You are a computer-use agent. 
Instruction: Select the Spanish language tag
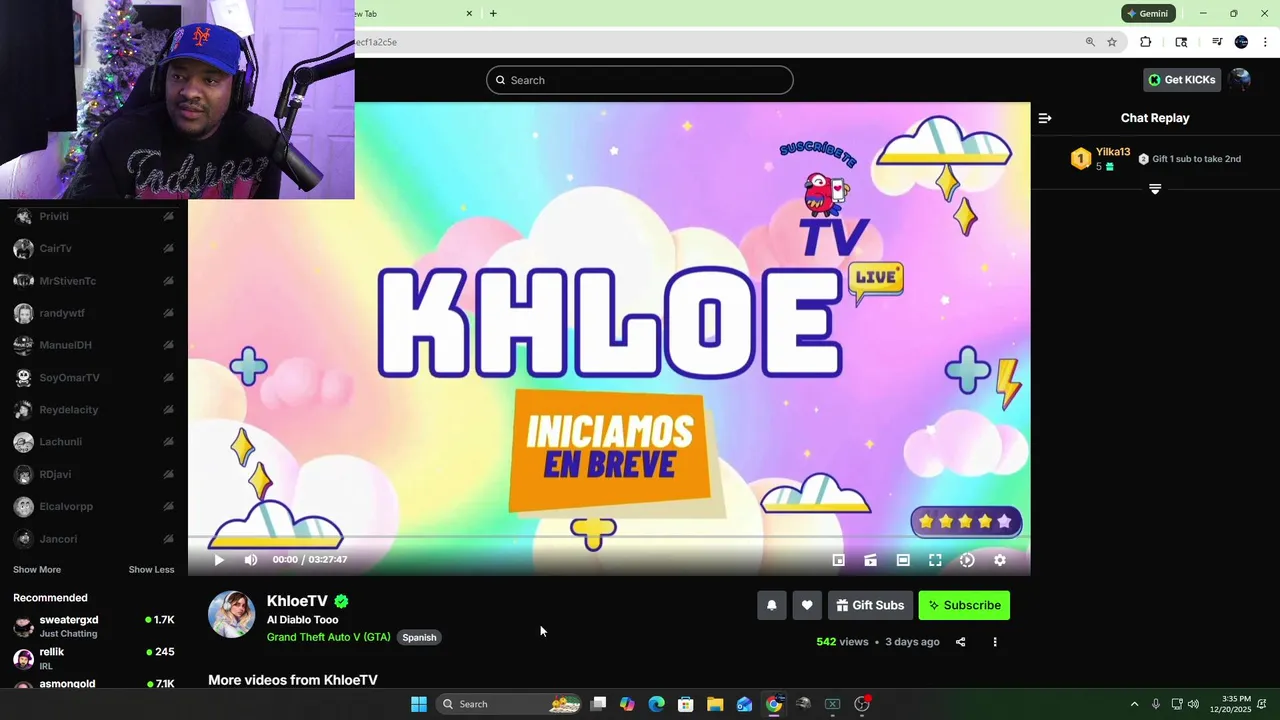click(419, 637)
